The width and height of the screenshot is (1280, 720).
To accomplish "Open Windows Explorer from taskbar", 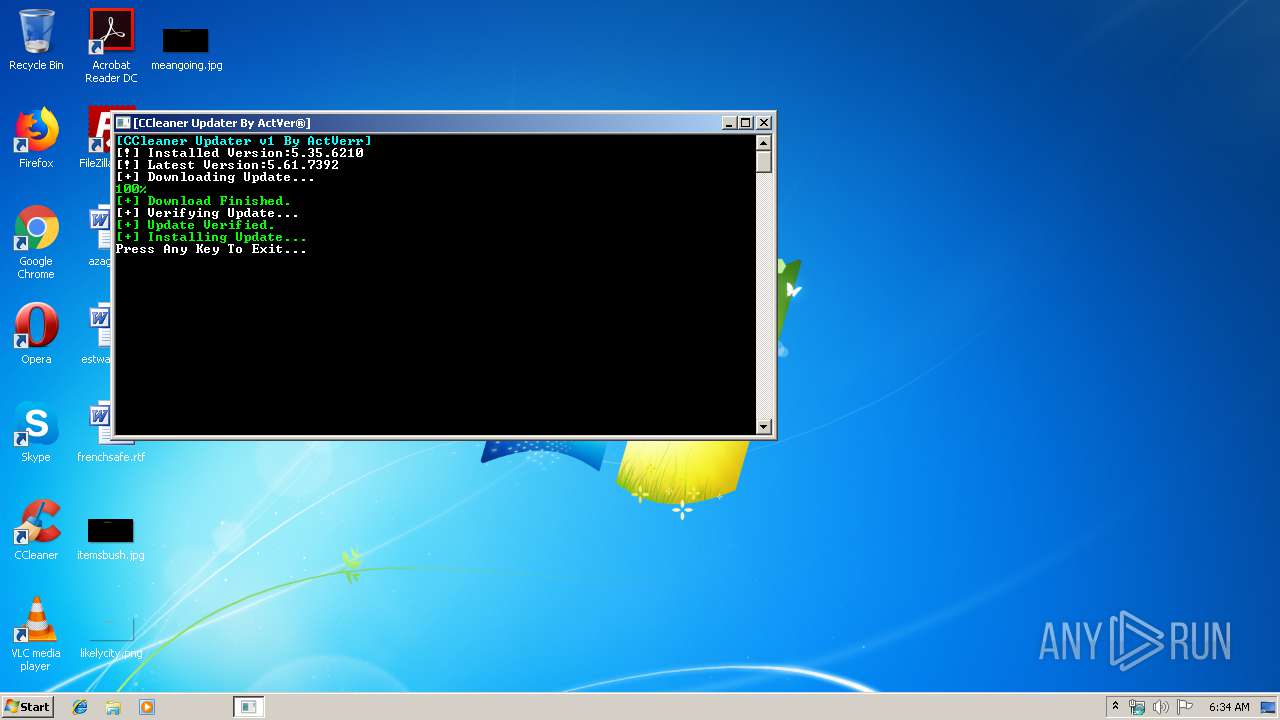I will pyautogui.click(x=113, y=707).
